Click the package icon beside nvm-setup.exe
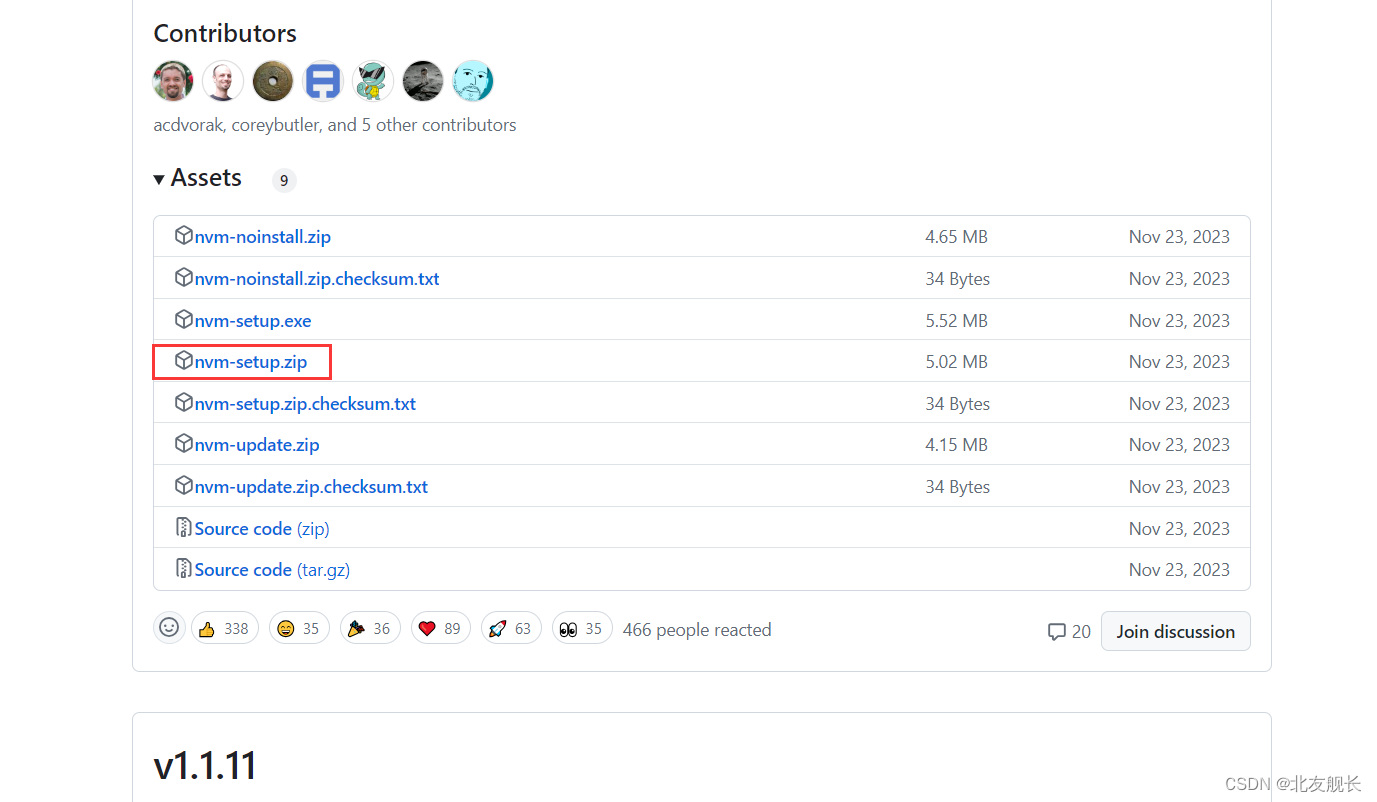 click(183, 320)
